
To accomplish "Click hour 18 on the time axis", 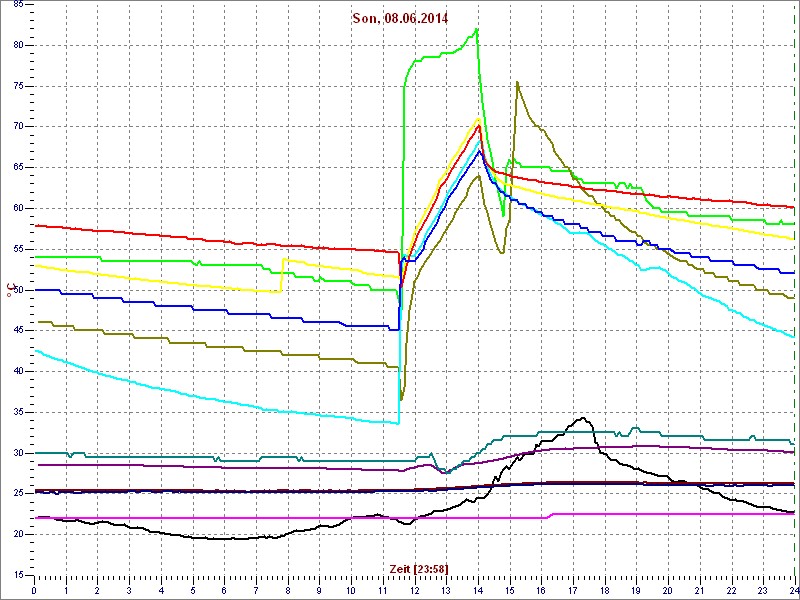I will pyautogui.click(x=604, y=591).
